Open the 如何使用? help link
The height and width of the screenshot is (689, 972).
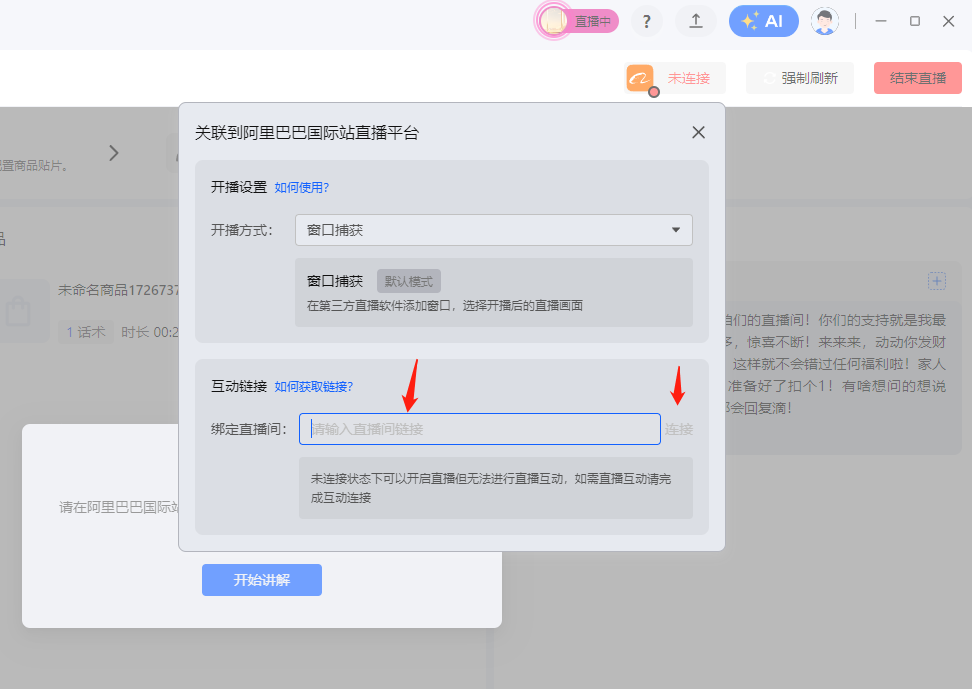coord(301,187)
